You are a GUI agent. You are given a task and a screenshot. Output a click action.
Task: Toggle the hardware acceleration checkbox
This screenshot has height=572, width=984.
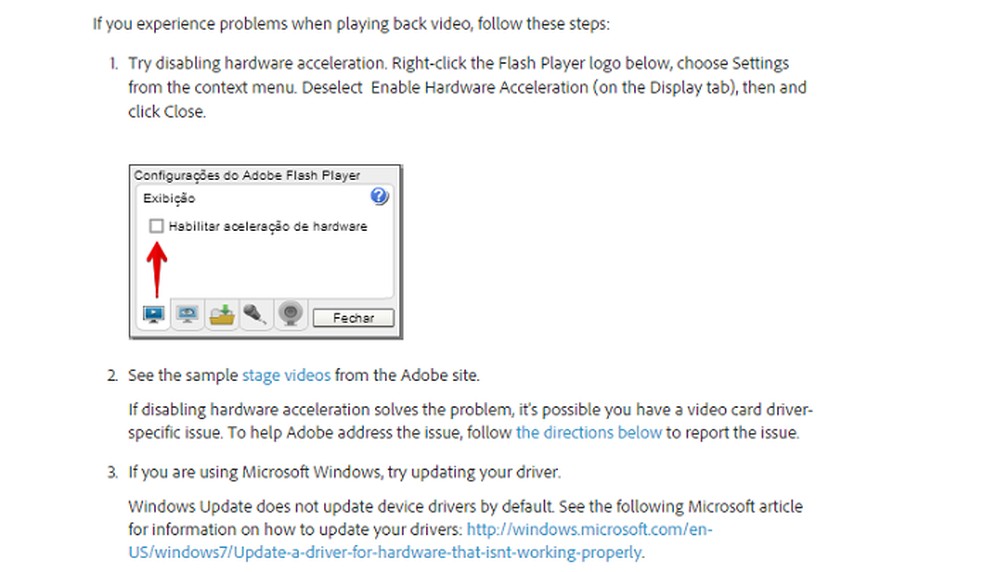(x=156, y=227)
